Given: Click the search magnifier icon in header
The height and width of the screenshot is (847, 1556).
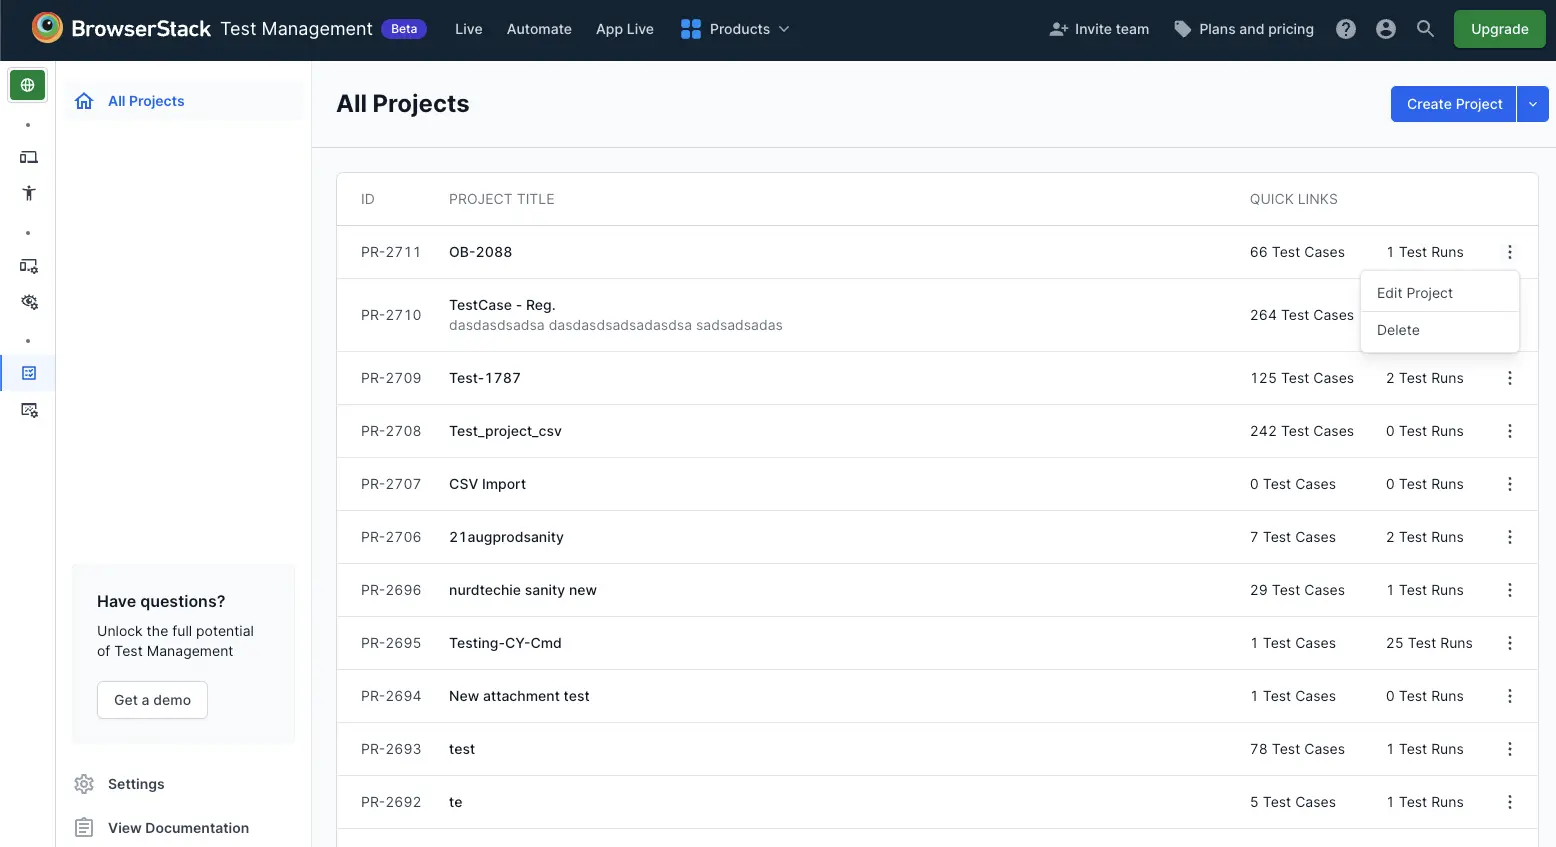Looking at the screenshot, I should pos(1426,29).
